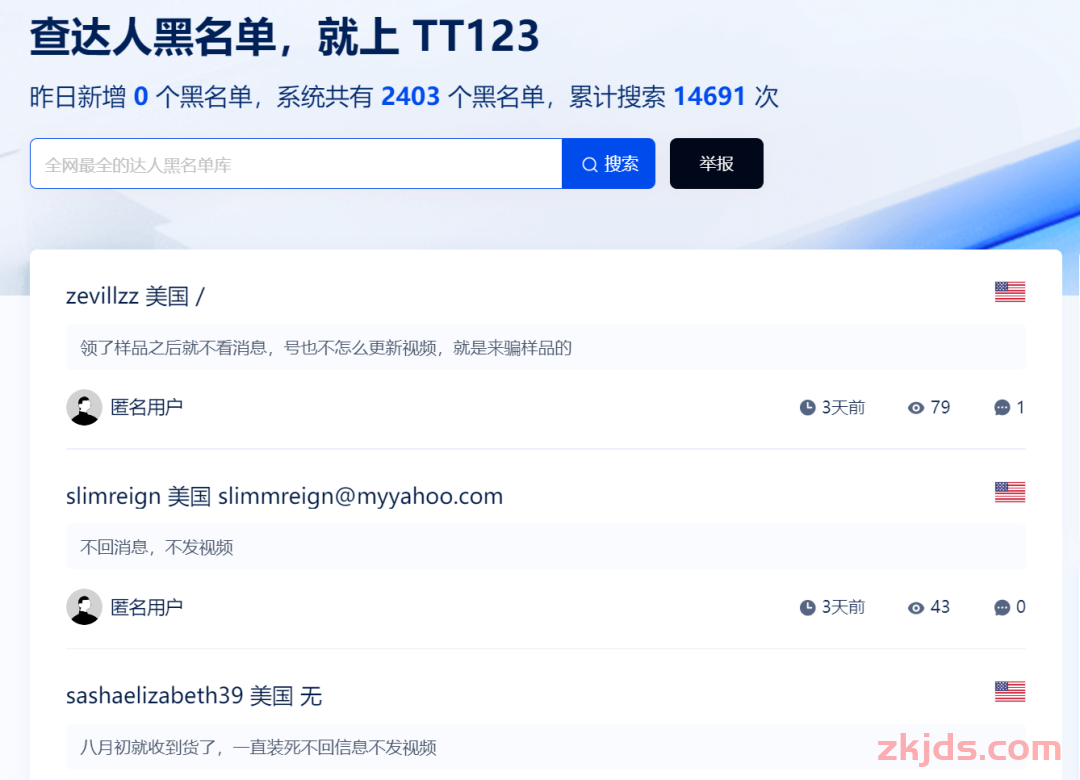Open the zevillzz 美国 / entry title
The height and width of the screenshot is (780, 1080).
coord(135,296)
